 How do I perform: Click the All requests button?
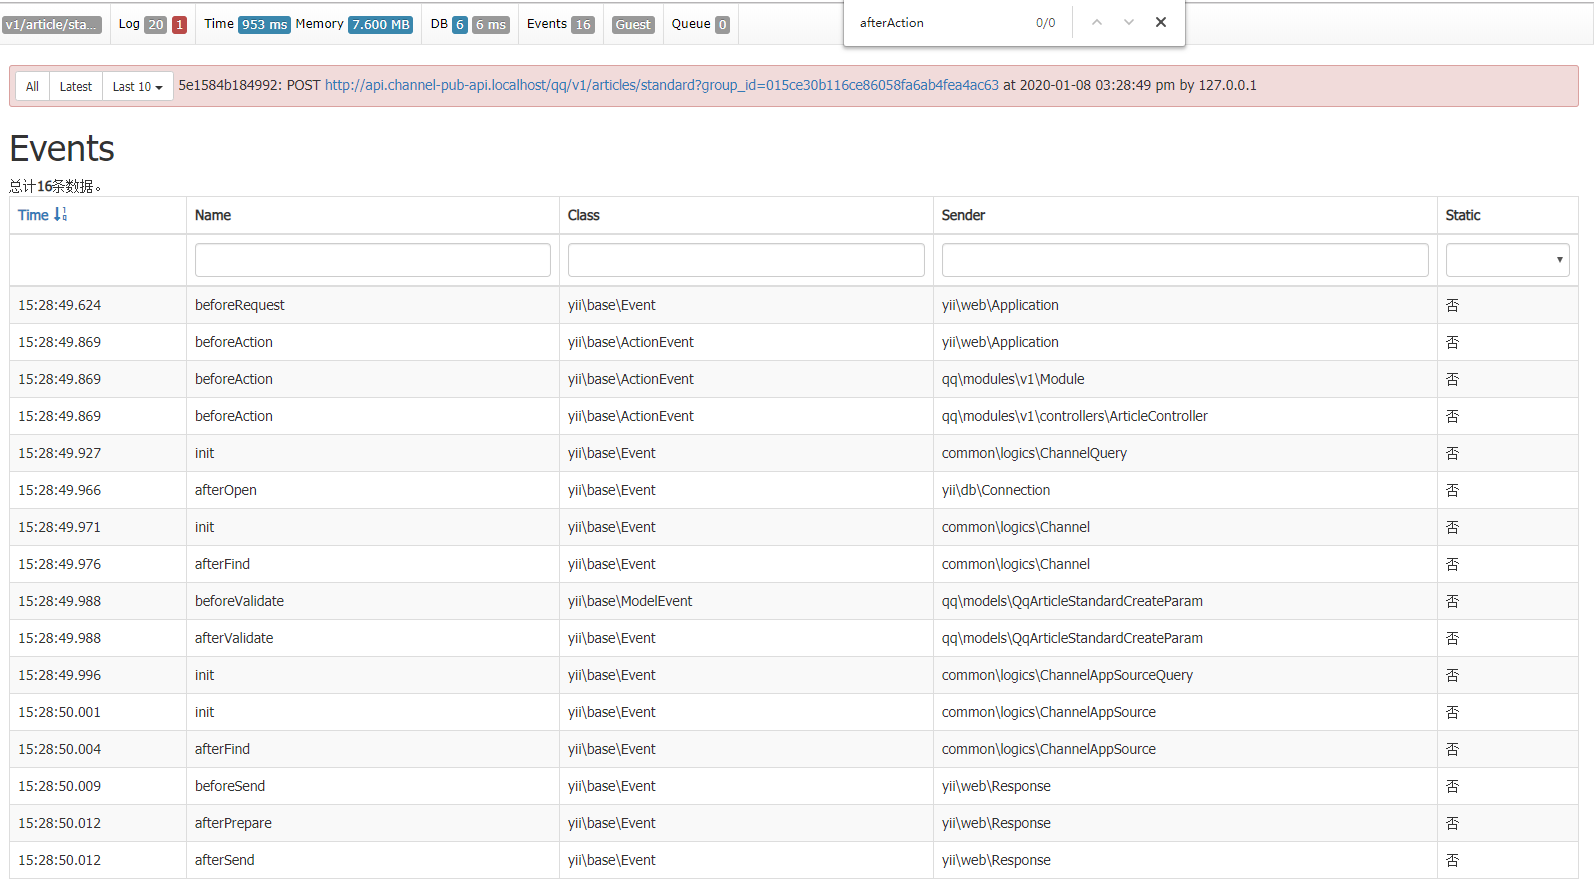[32, 87]
